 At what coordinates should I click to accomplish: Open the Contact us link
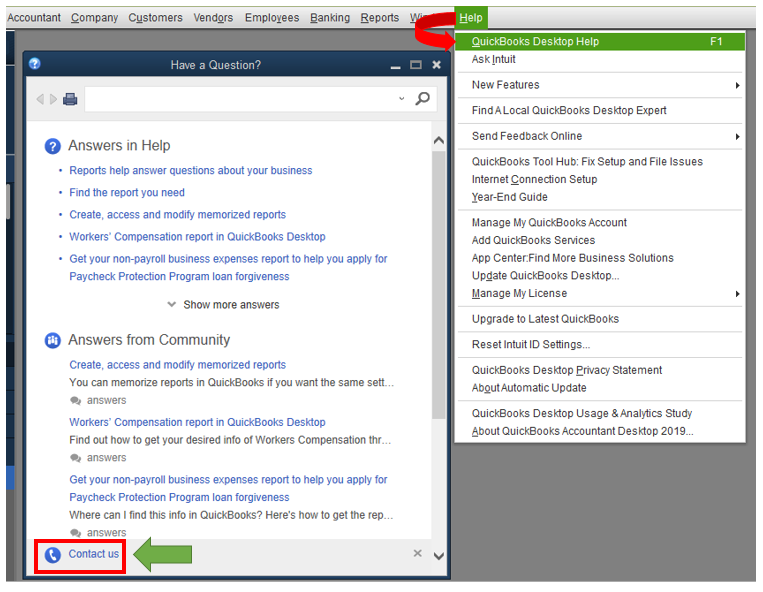[93, 554]
